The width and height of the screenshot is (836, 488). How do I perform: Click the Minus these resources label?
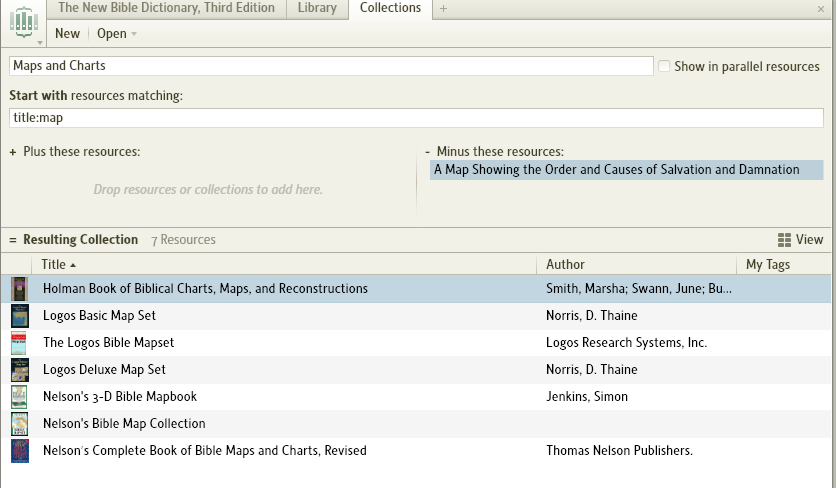pos(500,151)
